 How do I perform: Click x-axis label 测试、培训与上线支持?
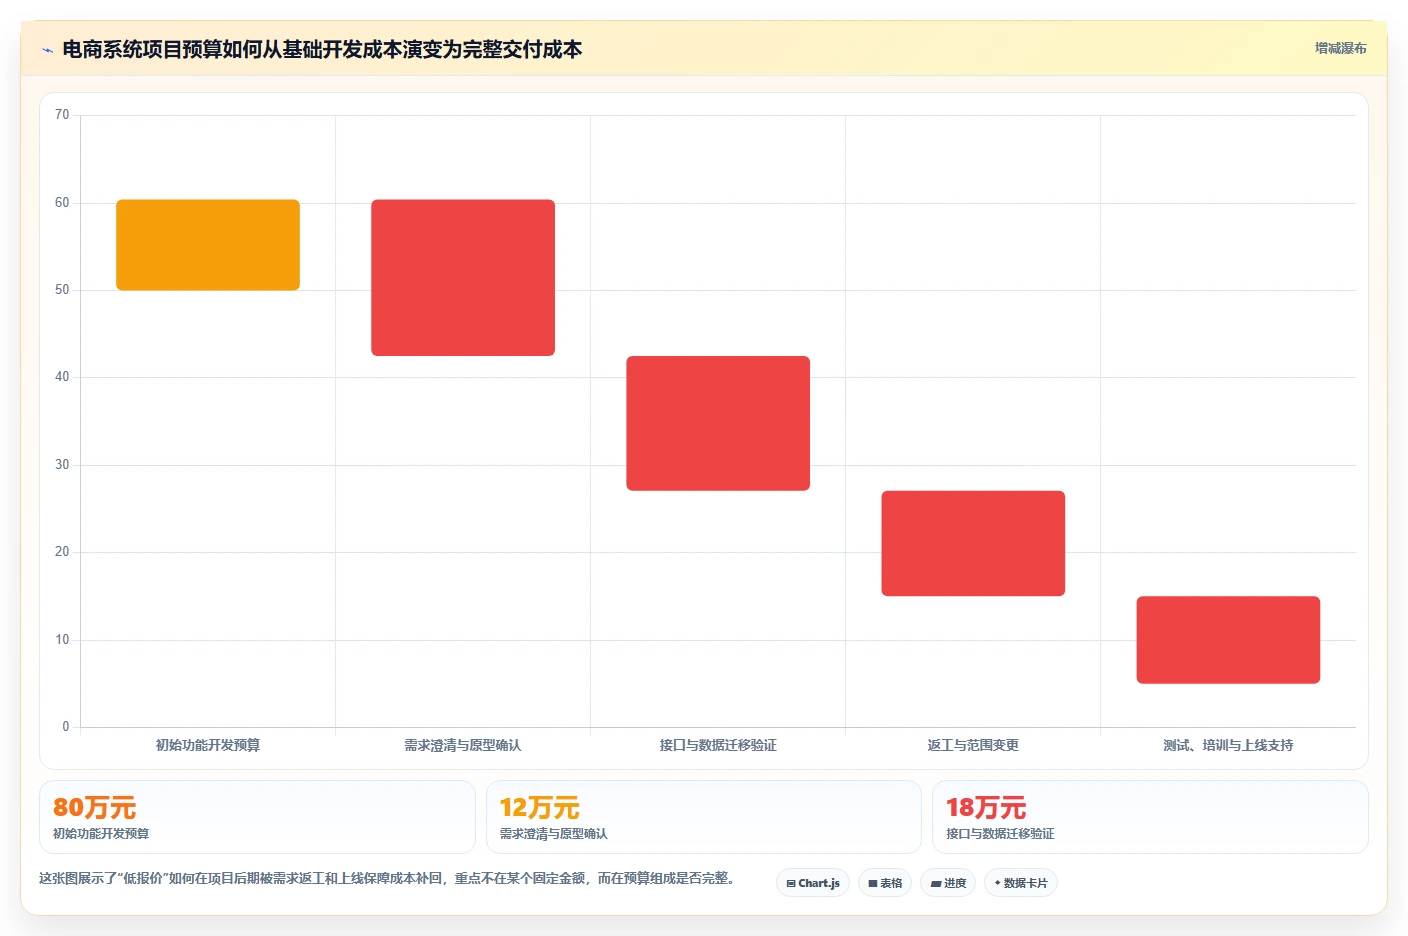(1228, 745)
